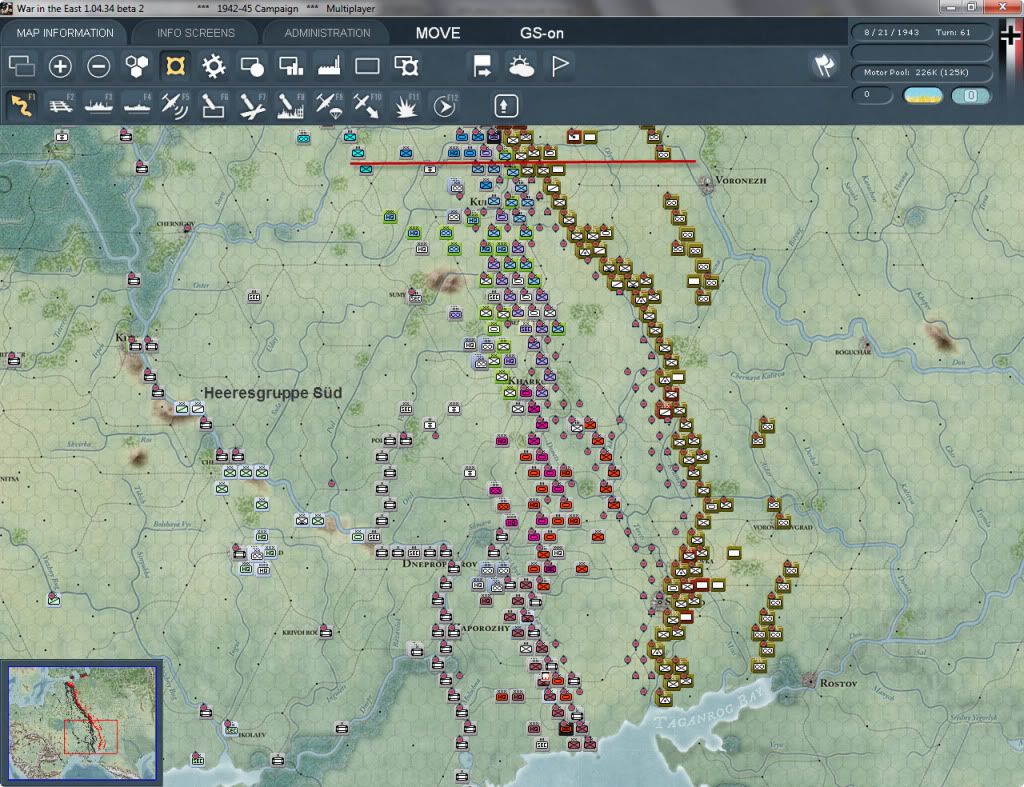Click the outlined pennant flag icon

pos(560,66)
